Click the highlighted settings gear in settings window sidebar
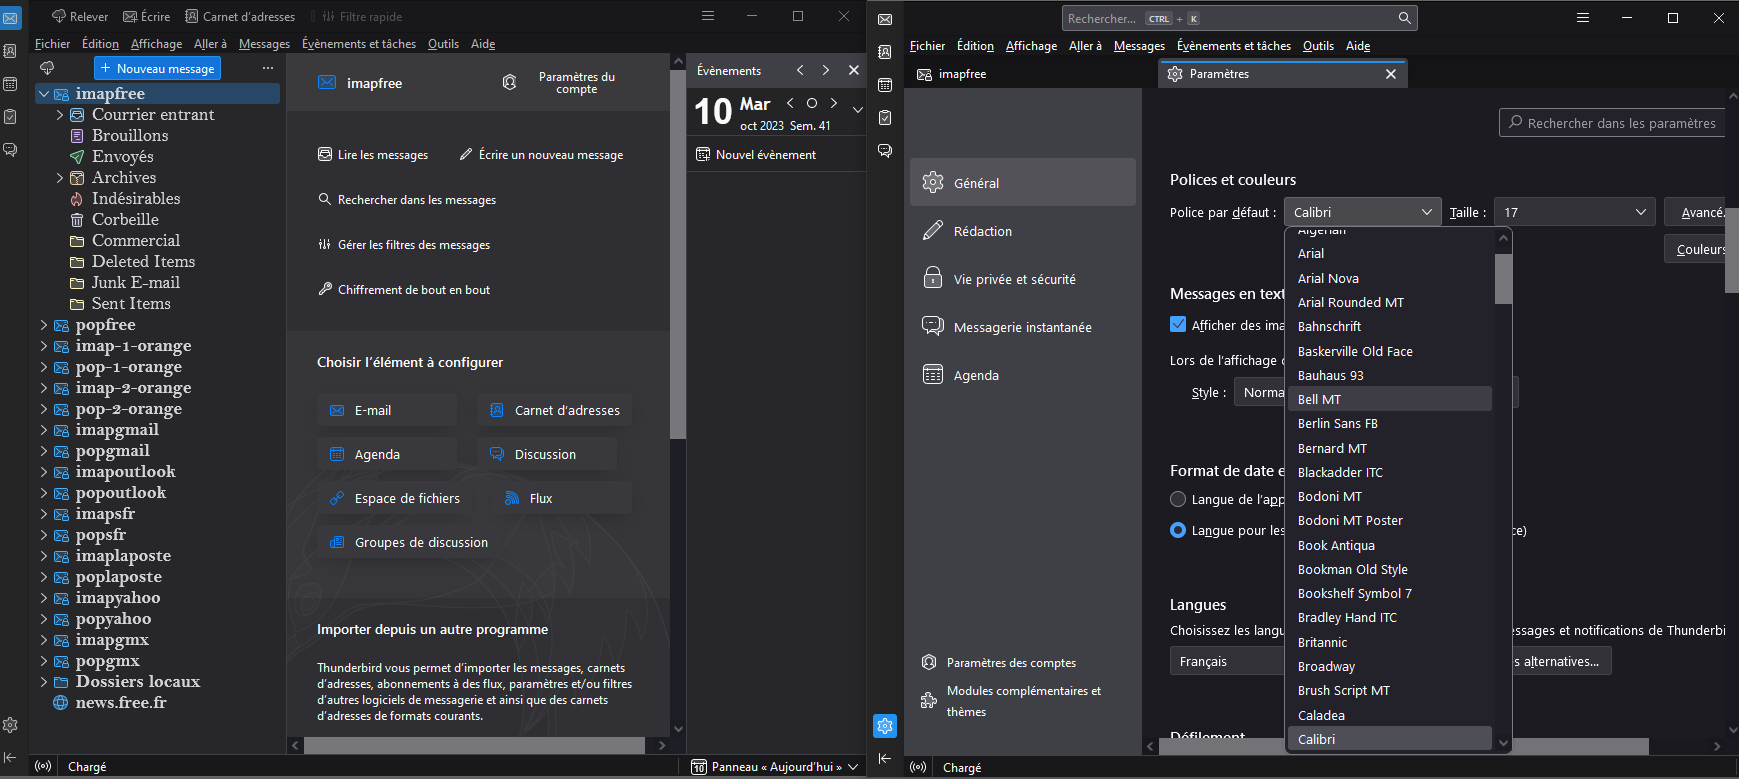 pos(885,725)
